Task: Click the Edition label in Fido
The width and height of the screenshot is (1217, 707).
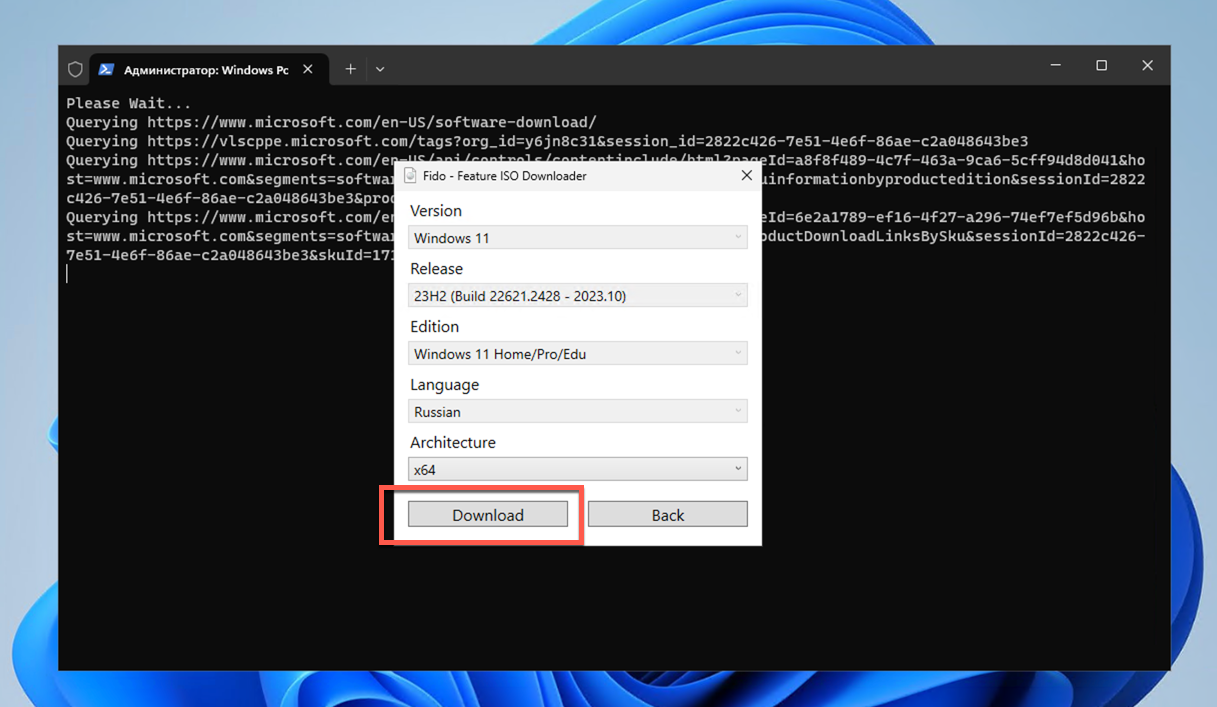Action: (x=435, y=327)
